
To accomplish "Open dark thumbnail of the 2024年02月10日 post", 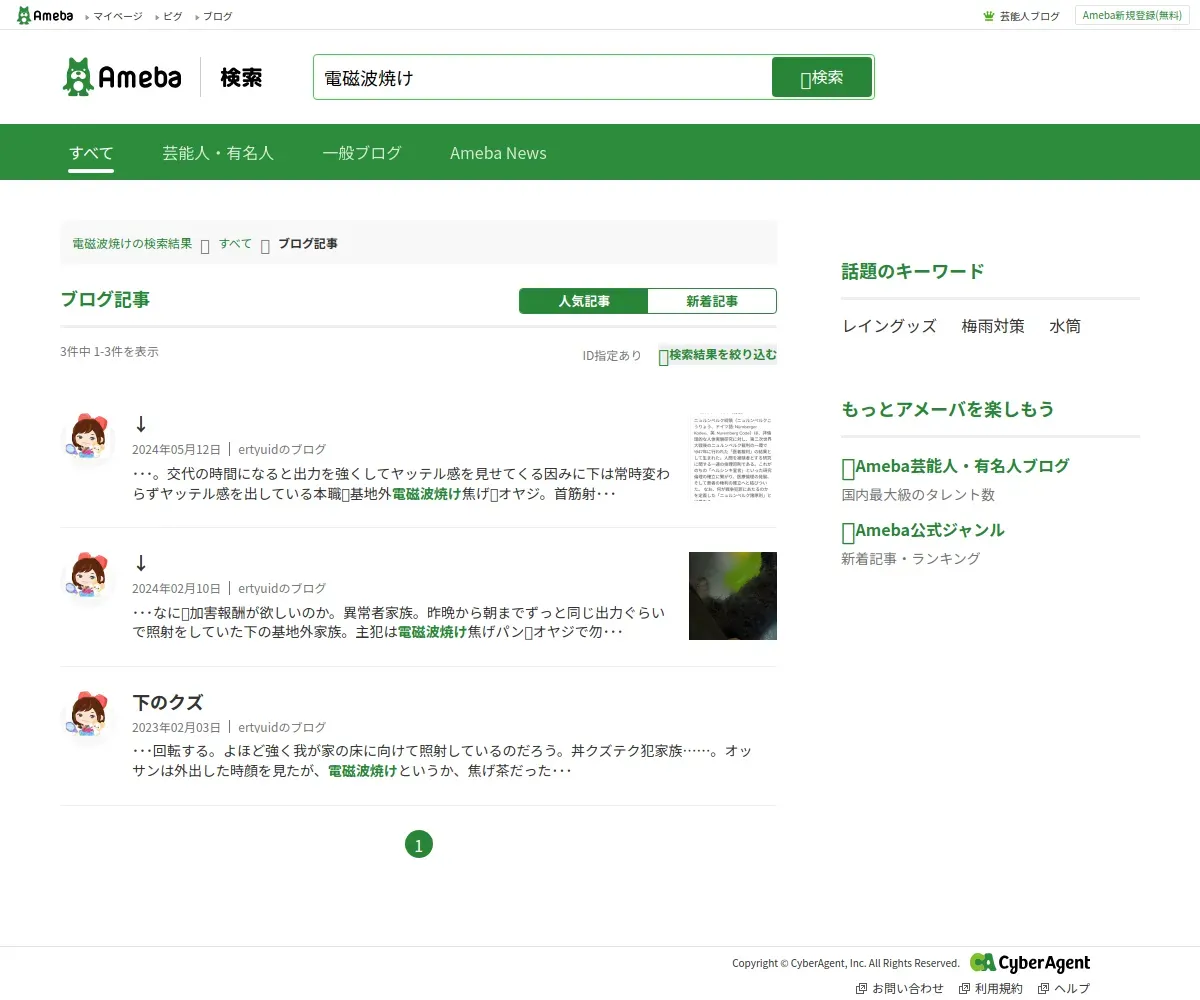I will click(x=733, y=596).
